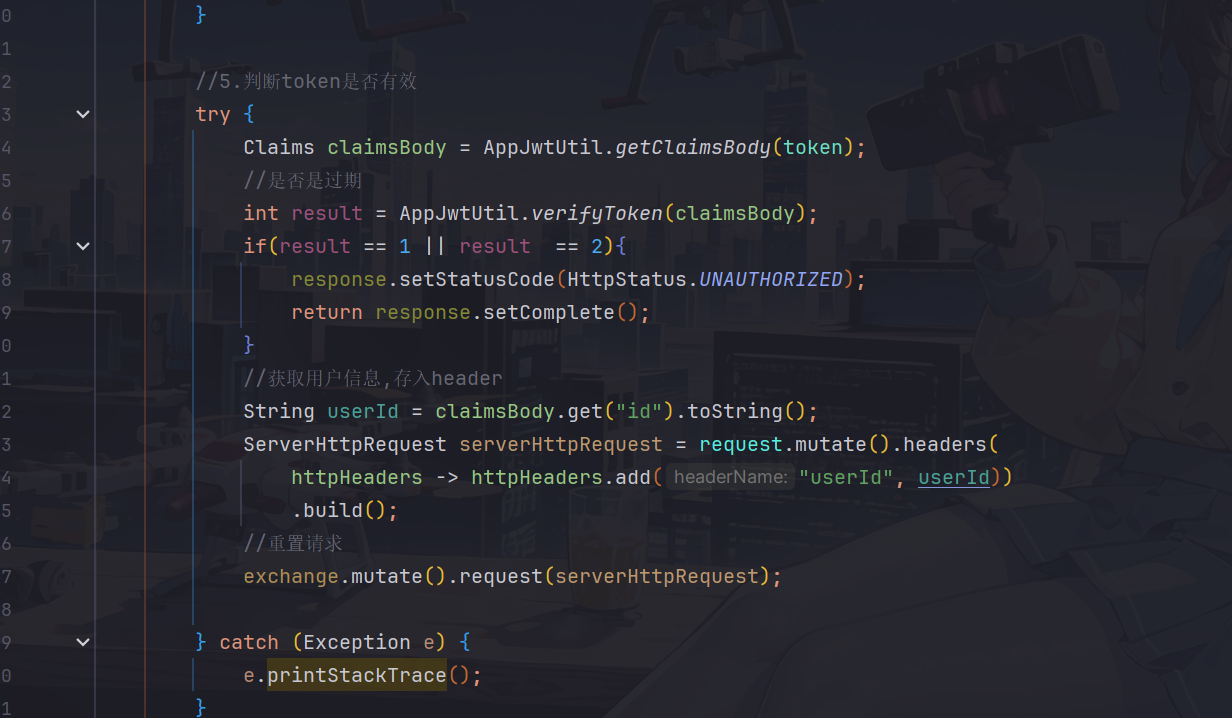Click the "exchange" variable

tap(291, 576)
